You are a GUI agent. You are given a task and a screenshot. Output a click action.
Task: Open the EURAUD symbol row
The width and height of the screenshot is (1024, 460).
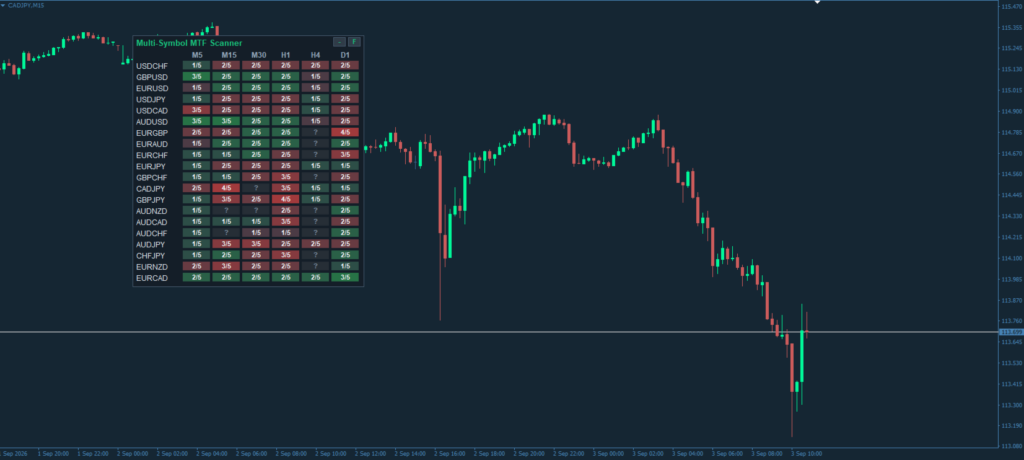pos(152,144)
